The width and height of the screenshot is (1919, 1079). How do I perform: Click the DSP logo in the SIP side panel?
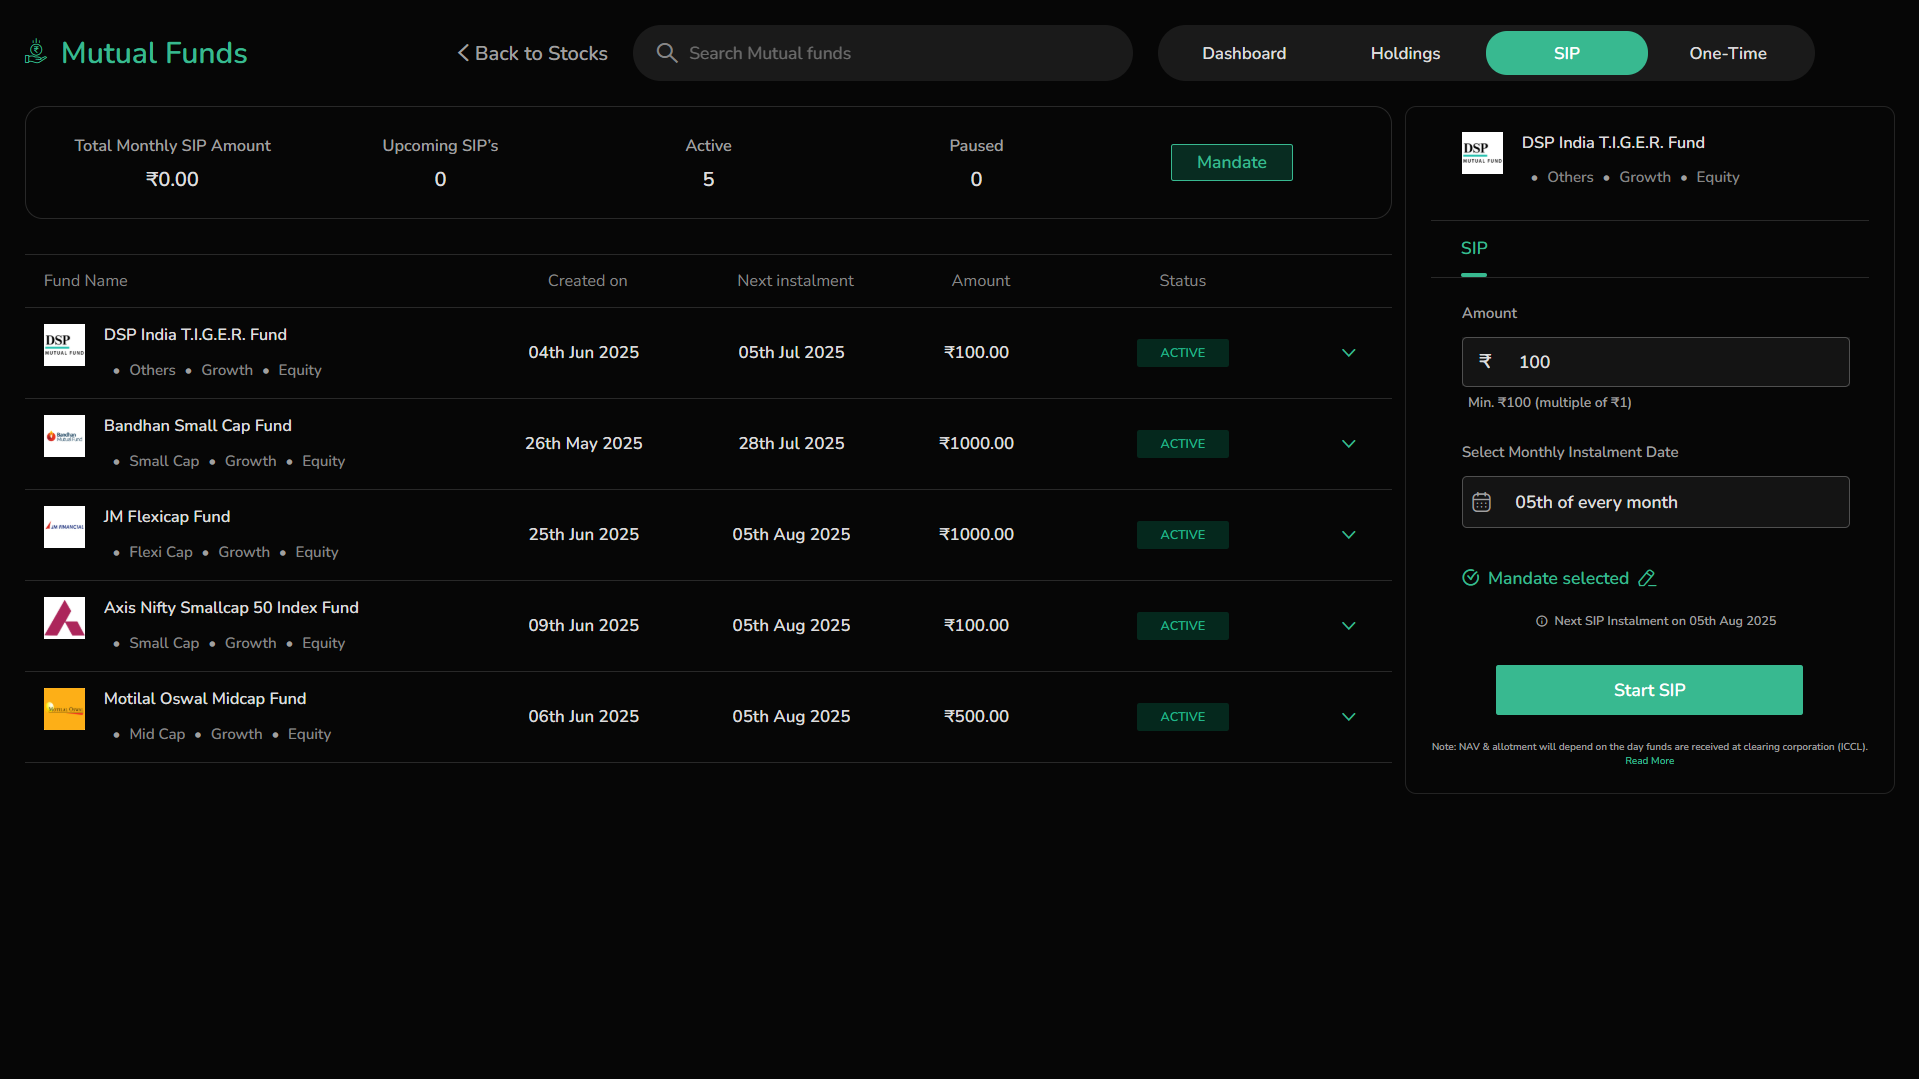coord(1482,153)
